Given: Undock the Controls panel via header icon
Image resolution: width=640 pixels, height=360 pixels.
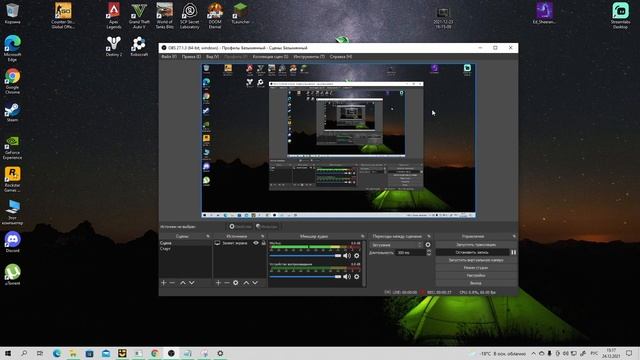Looking at the screenshot, I should point(514,236).
